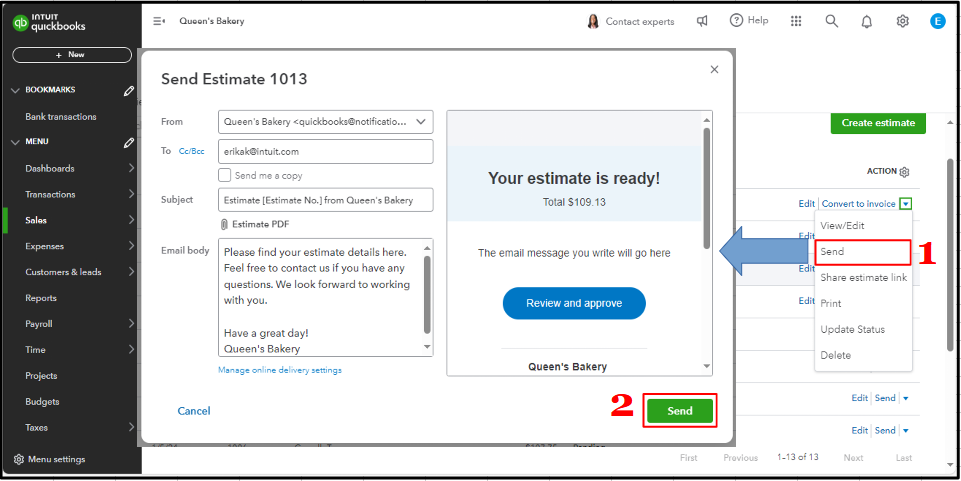Open the Projects menu item
This screenshot has height=481, width=961.
click(41, 376)
